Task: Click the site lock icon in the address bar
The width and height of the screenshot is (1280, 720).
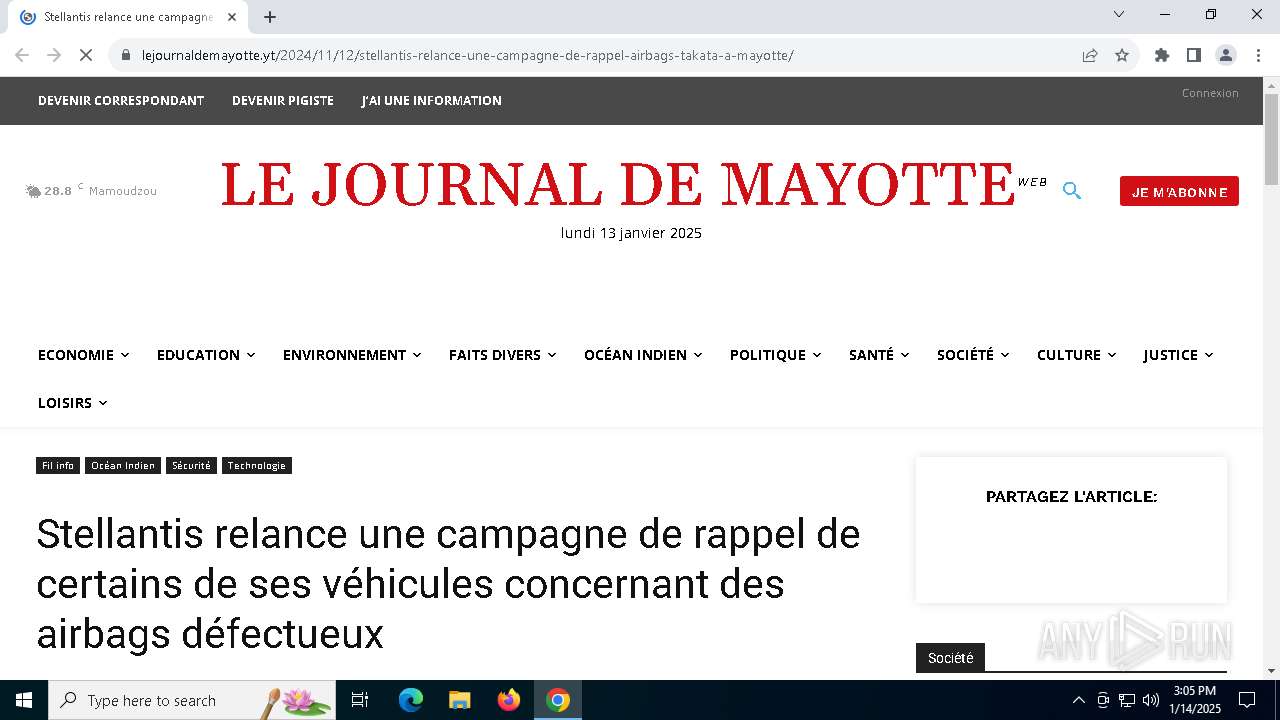Action: (x=126, y=55)
